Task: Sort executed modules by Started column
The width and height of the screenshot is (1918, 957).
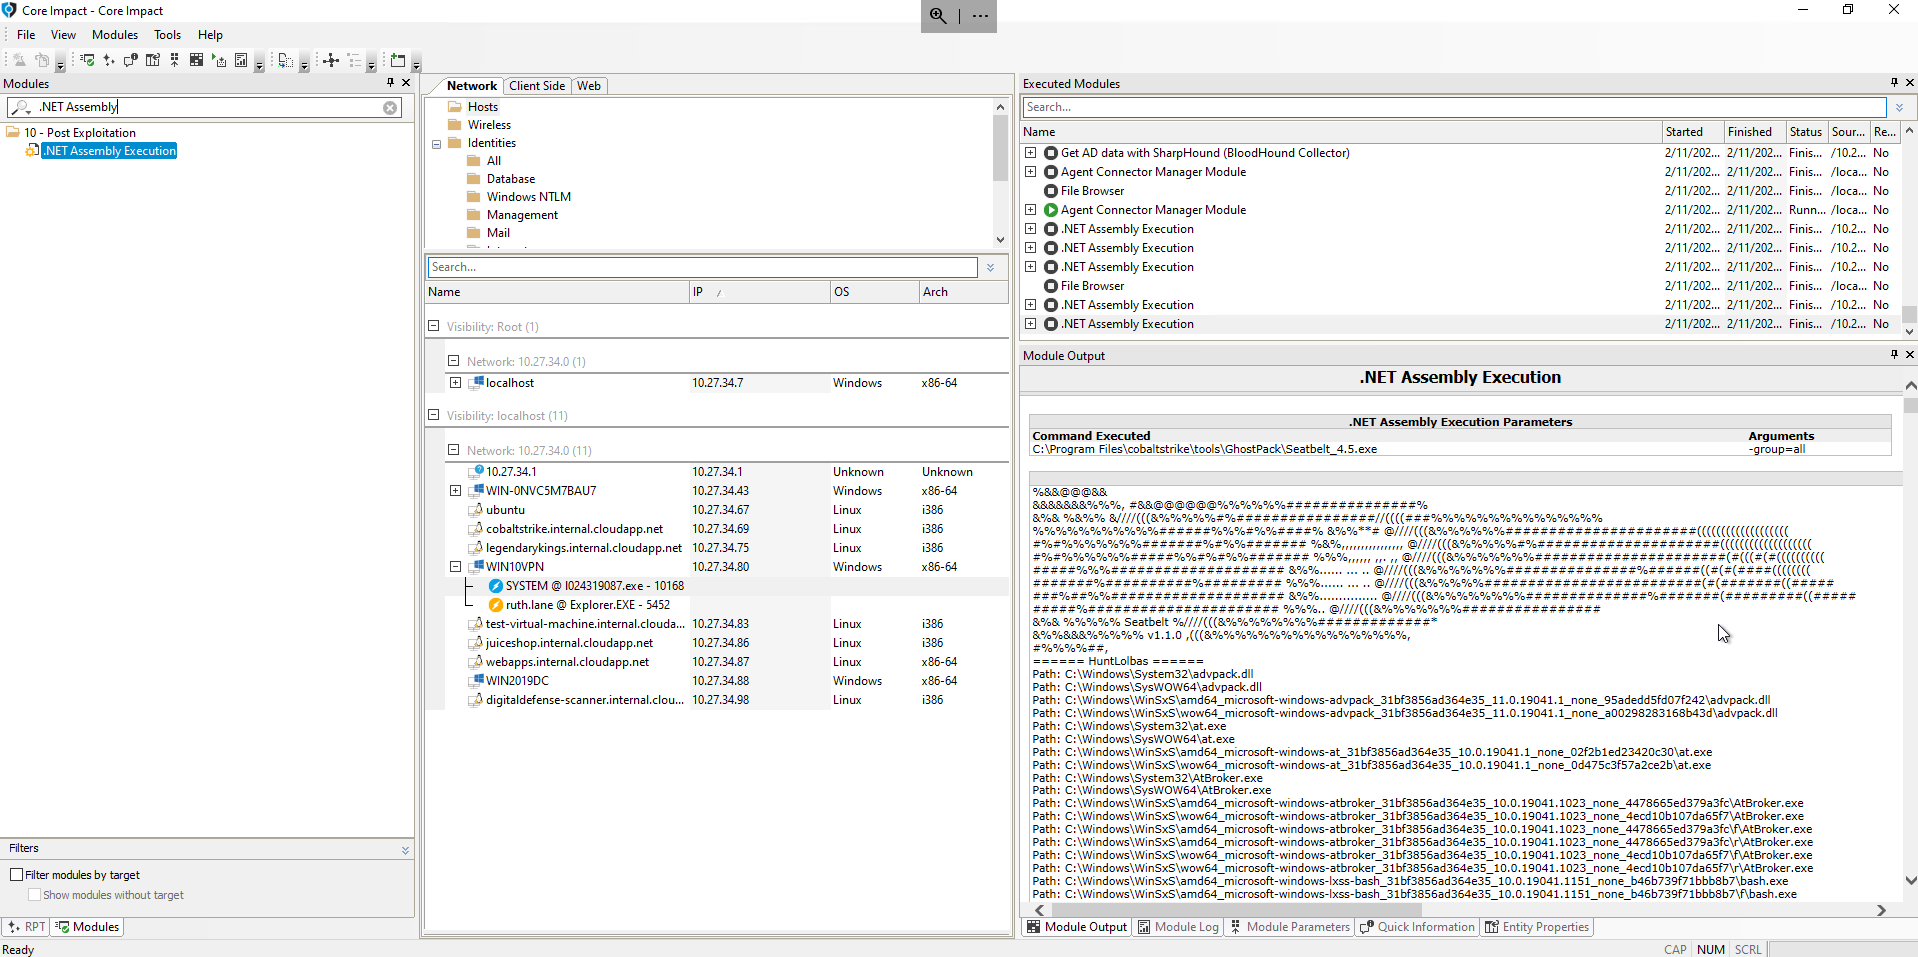Action: coord(1692,132)
